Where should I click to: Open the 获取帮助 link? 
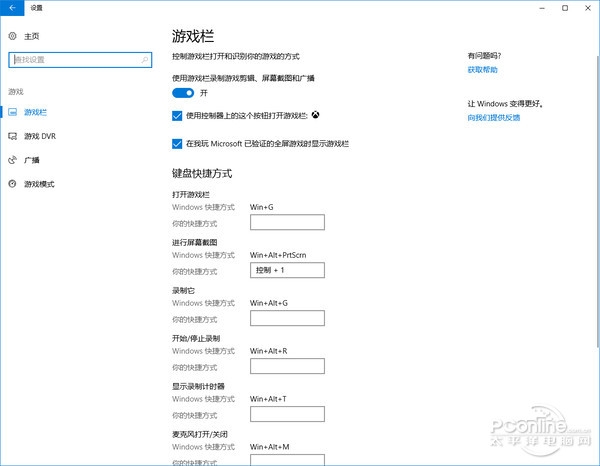pyautogui.click(x=483, y=70)
